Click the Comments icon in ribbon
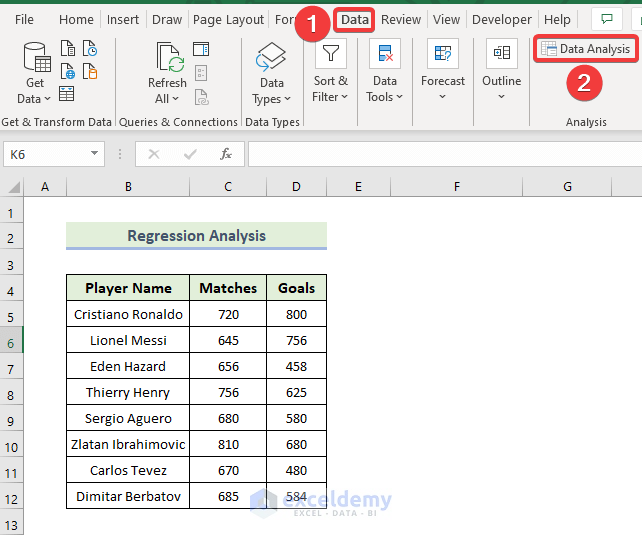This screenshot has width=642, height=535. (606, 19)
